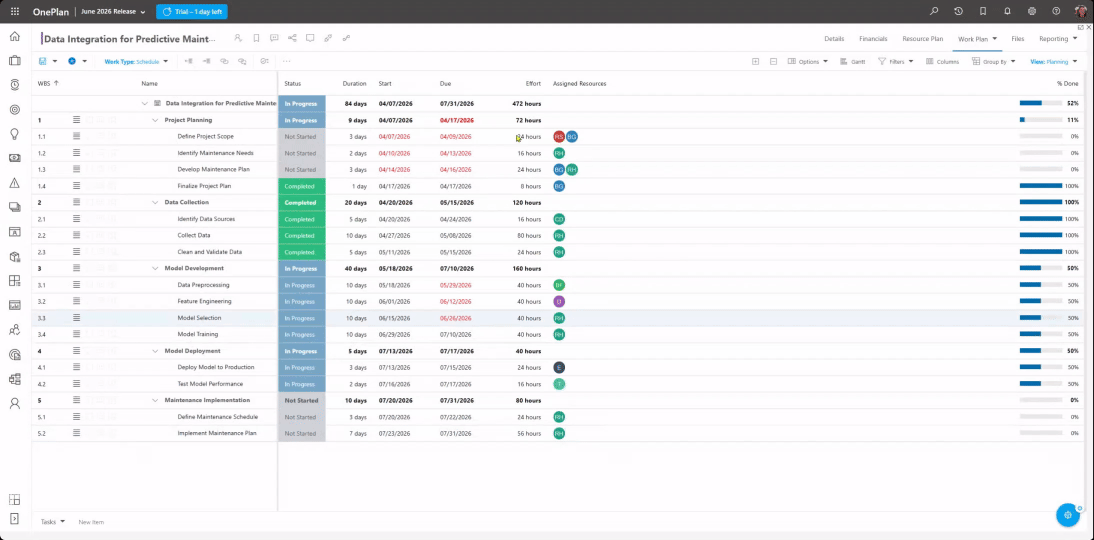Click the Completed status of Finalize Project Plan

pos(301,186)
